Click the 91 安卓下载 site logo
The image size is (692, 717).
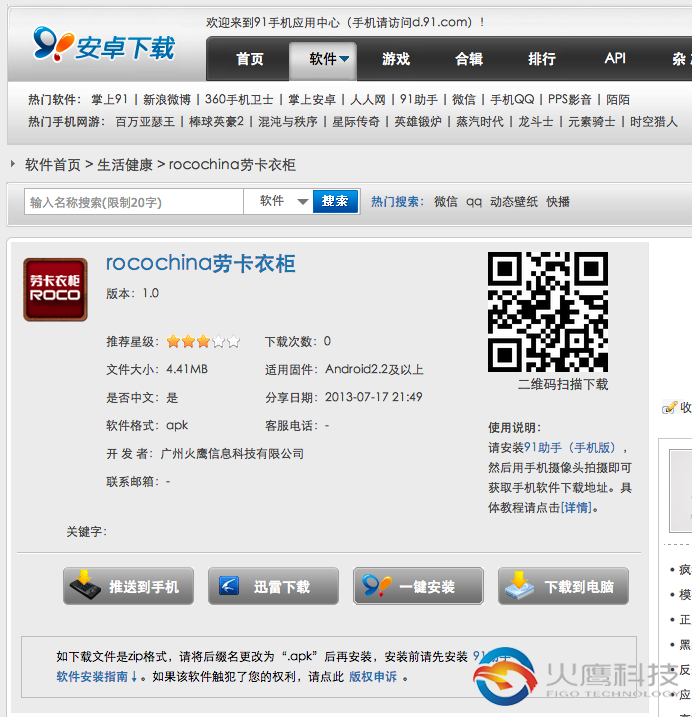coord(103,44)
